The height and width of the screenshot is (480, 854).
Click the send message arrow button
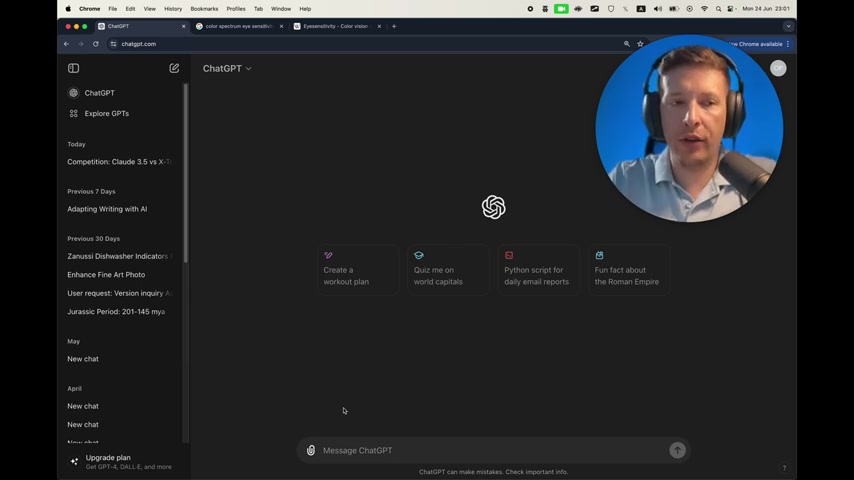[678, 450]
